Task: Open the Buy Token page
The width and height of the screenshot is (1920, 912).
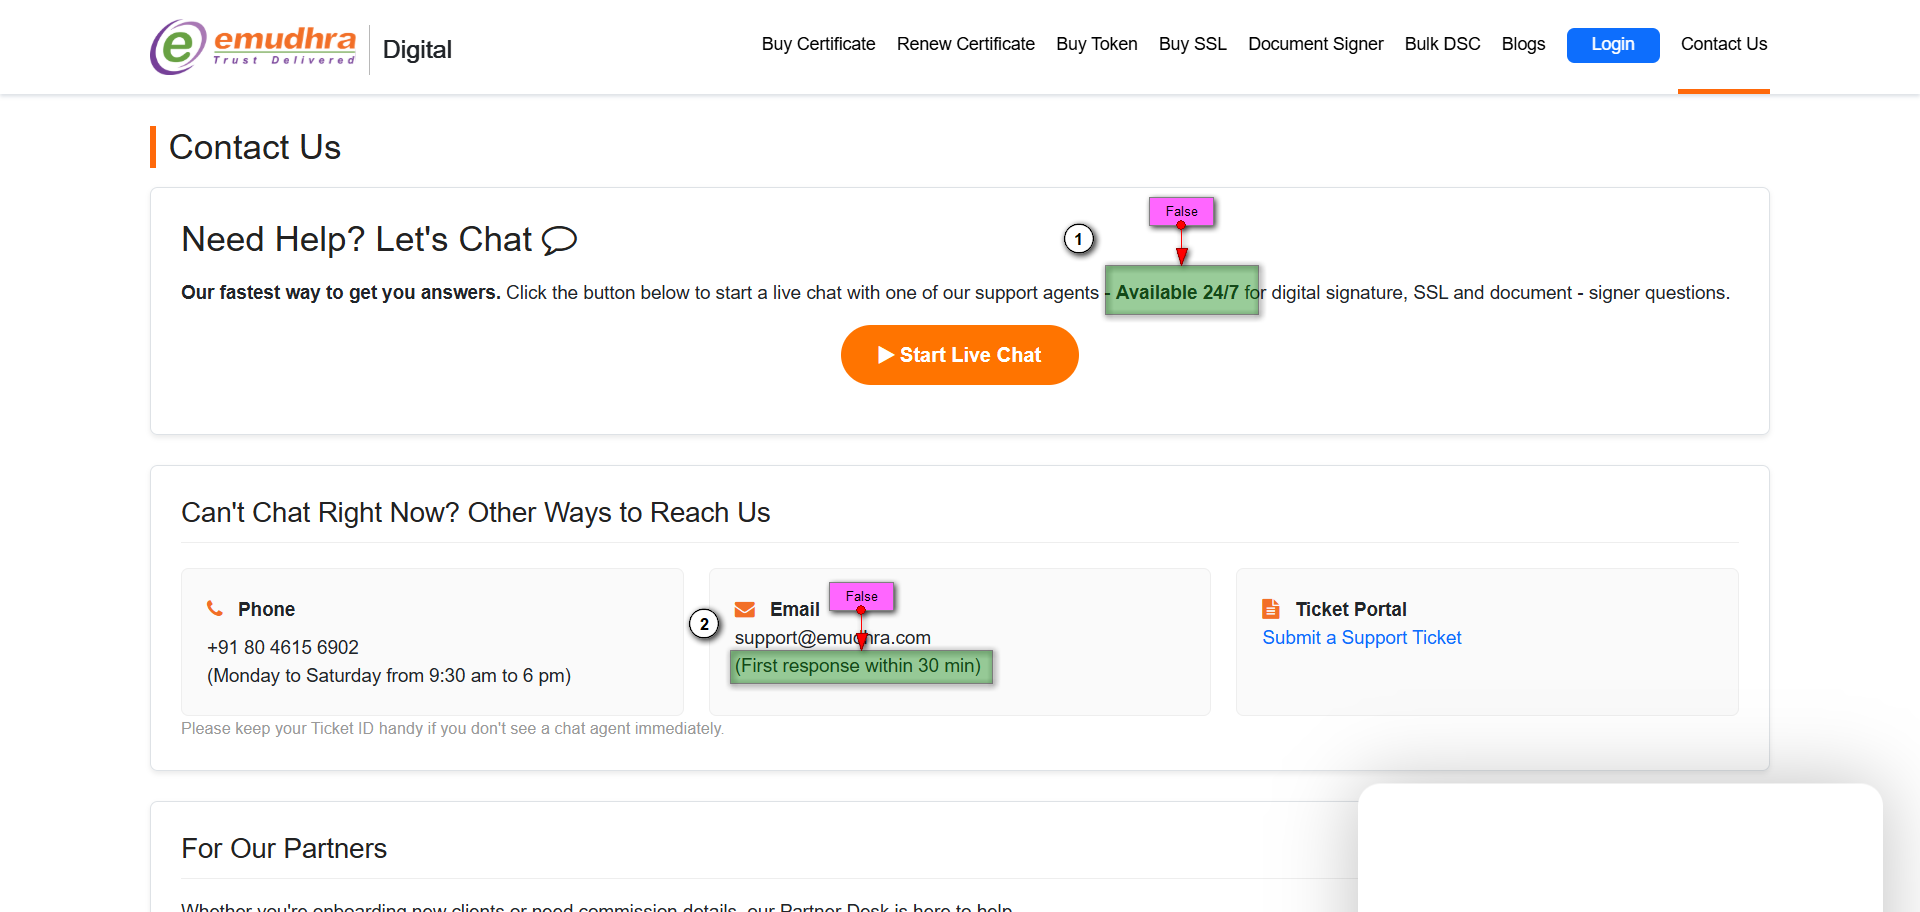Action: click(x=1096, y=44)
